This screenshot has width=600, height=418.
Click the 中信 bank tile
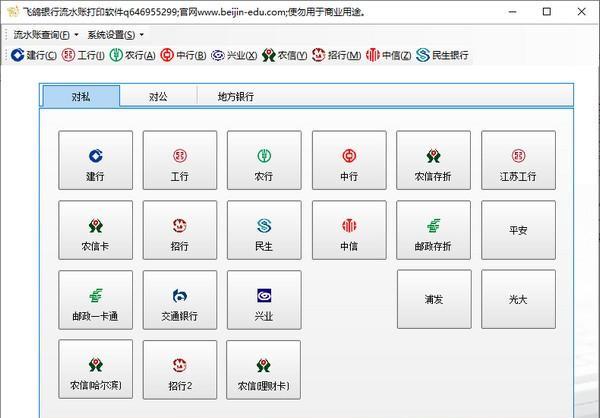click(349, 230)
